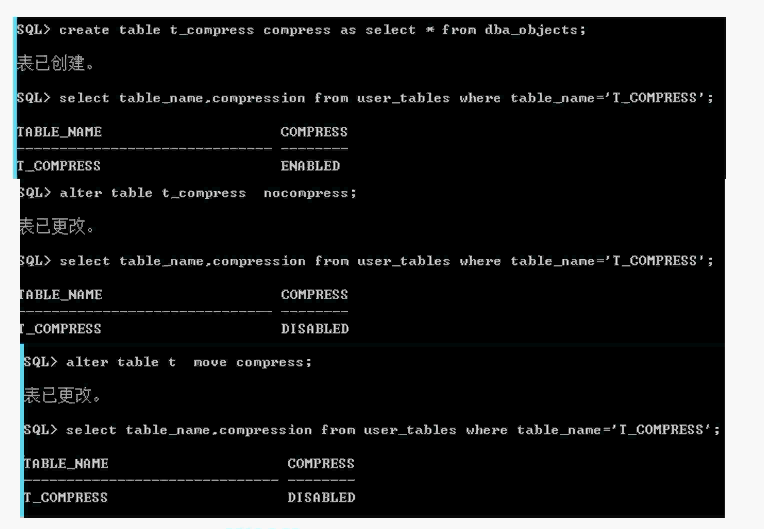
Task: Click the first select table_name,compression query
Action: click(365, 98)
